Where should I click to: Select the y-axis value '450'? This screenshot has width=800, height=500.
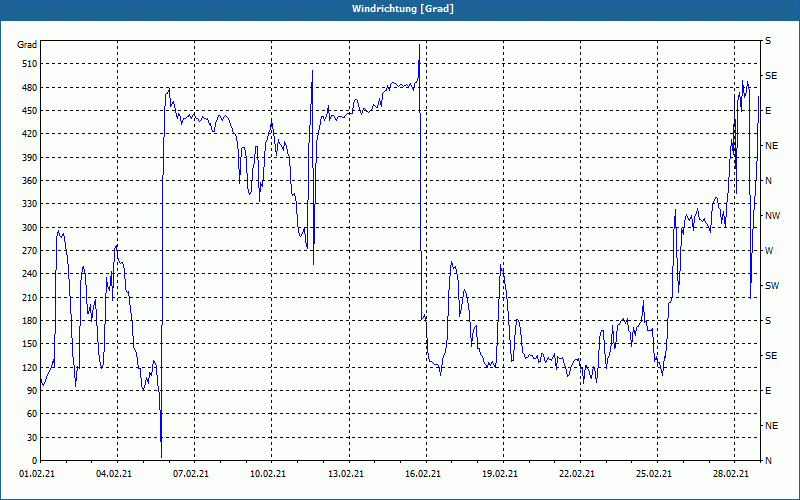[30, 111]
